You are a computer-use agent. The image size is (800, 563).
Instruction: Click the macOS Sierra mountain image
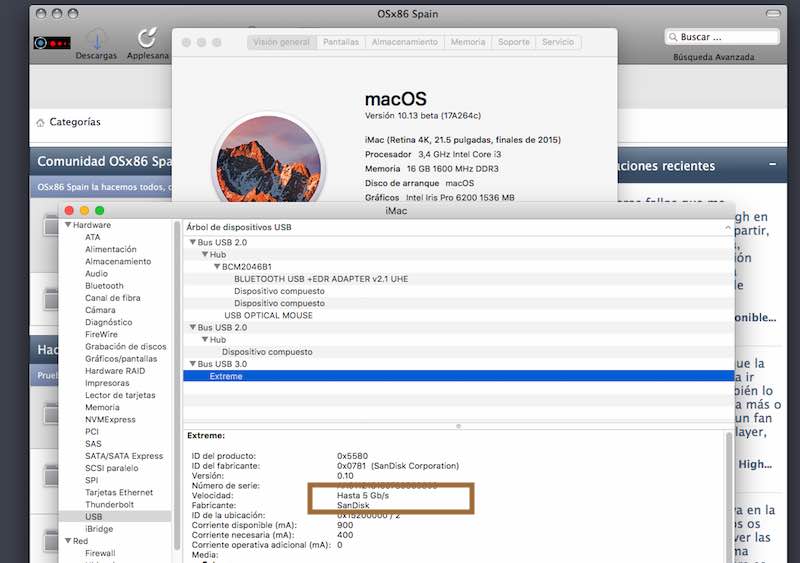[268, 160]
